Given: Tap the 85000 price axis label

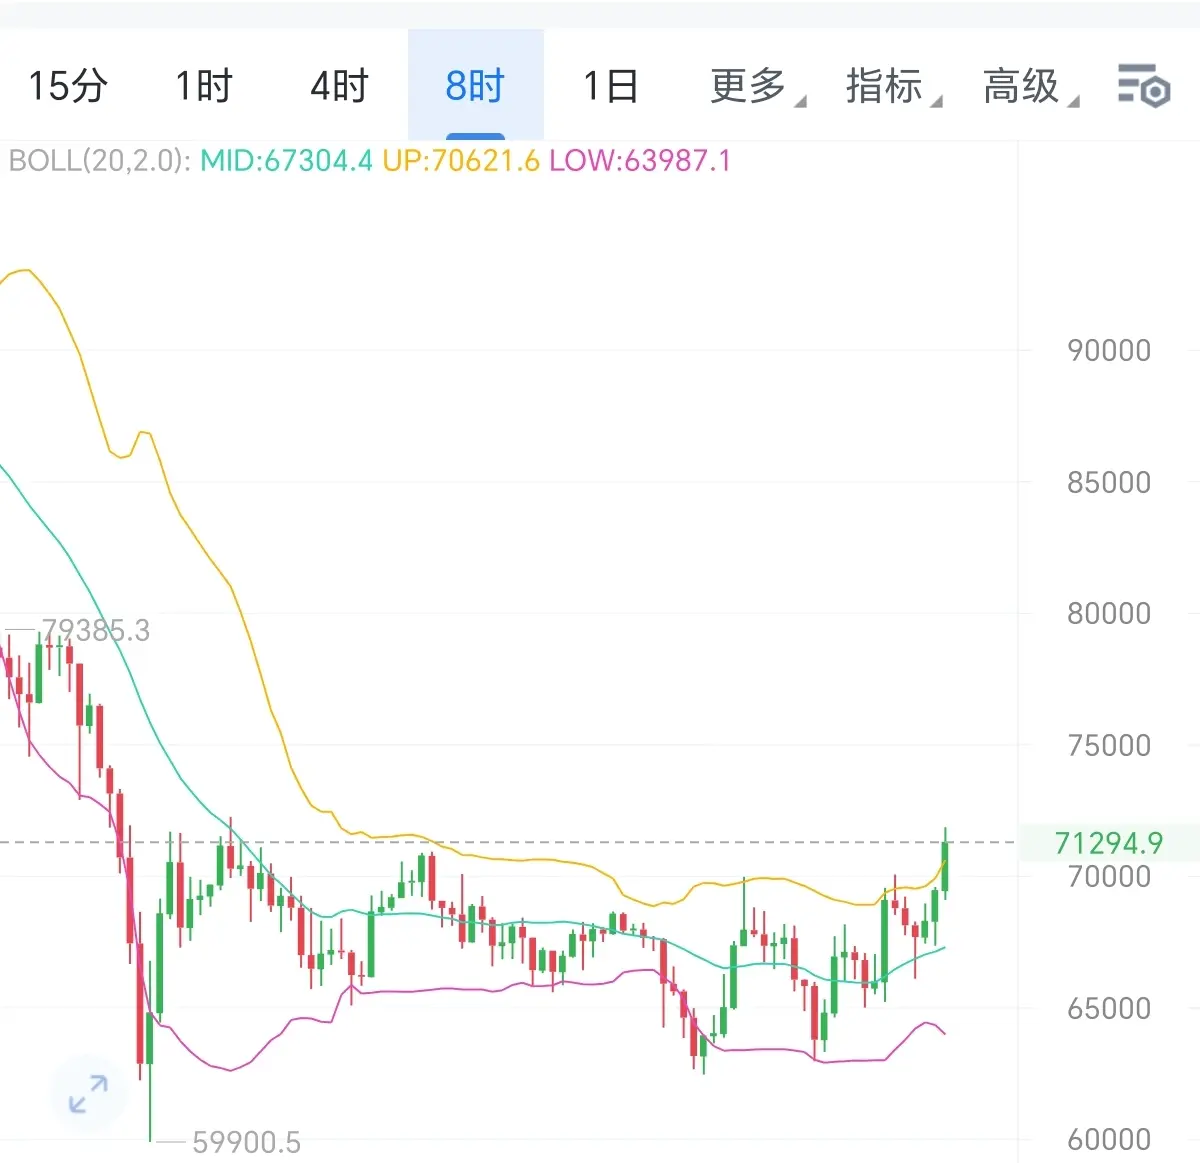Looking at the screenshot, I should 1109,482.
